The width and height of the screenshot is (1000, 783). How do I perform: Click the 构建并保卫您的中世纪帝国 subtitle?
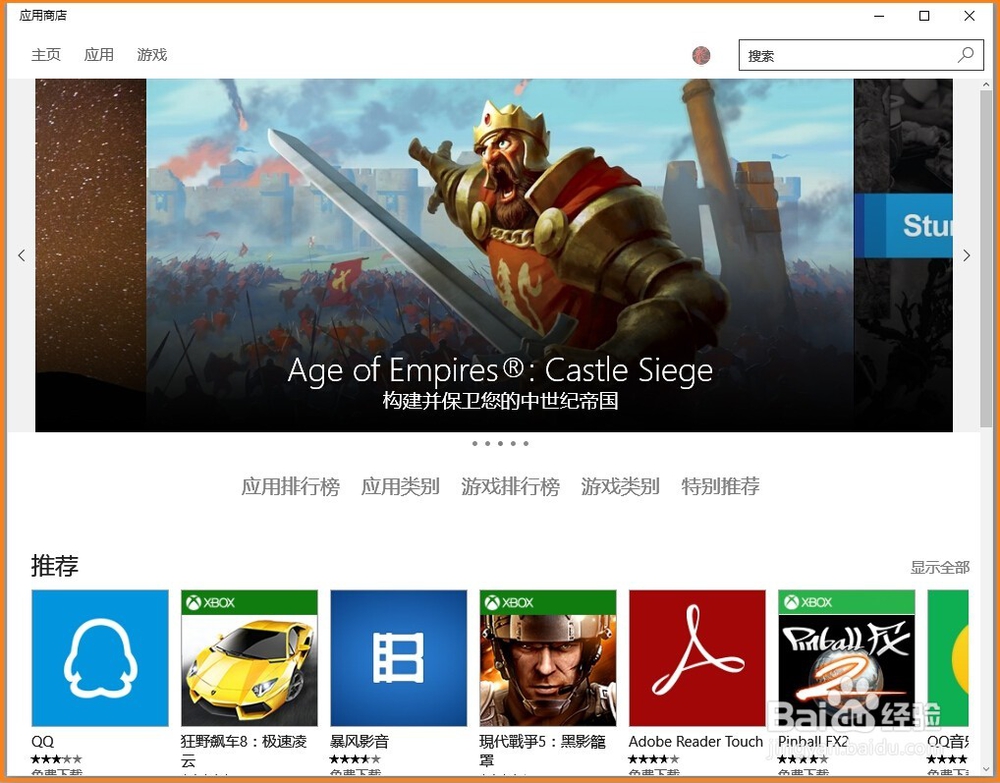point(500,400)
